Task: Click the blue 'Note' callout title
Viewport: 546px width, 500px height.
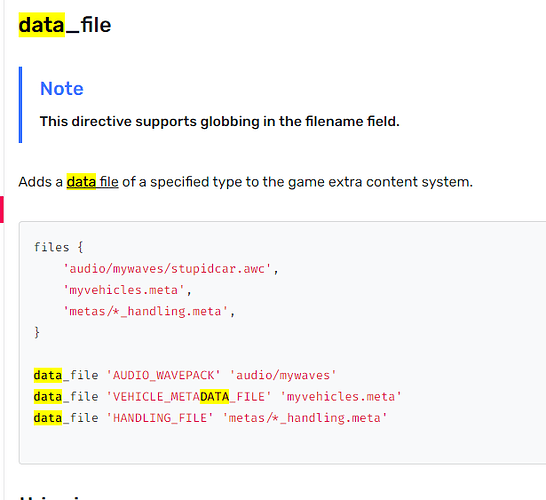Action: point(62,88)
